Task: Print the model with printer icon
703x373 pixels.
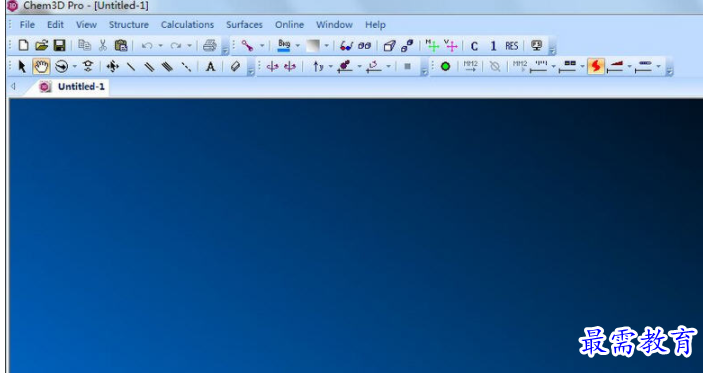Action: pos(210,45)
